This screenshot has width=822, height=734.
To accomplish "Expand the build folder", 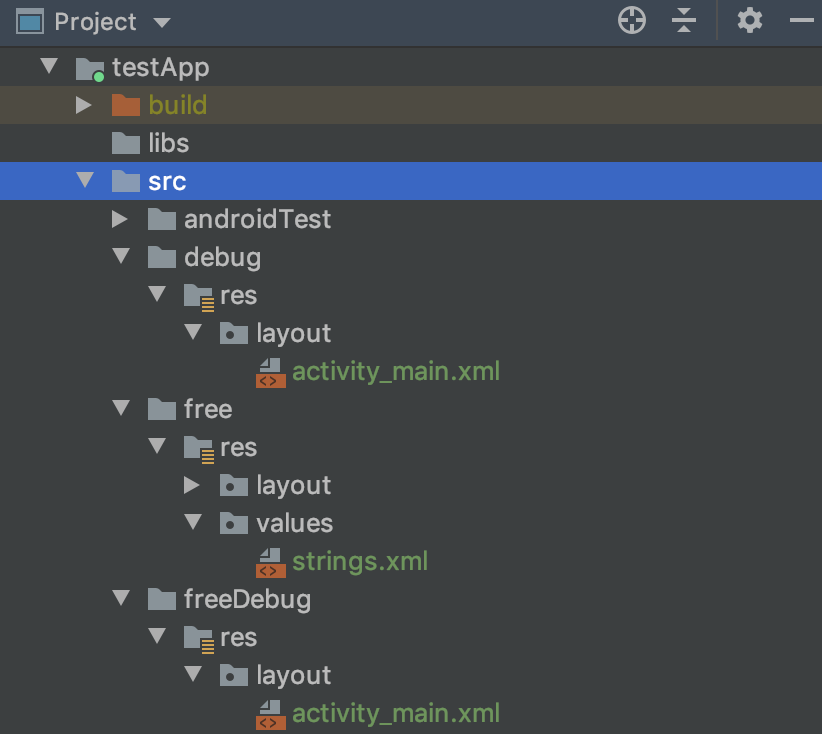I will (x=83, y=105).
